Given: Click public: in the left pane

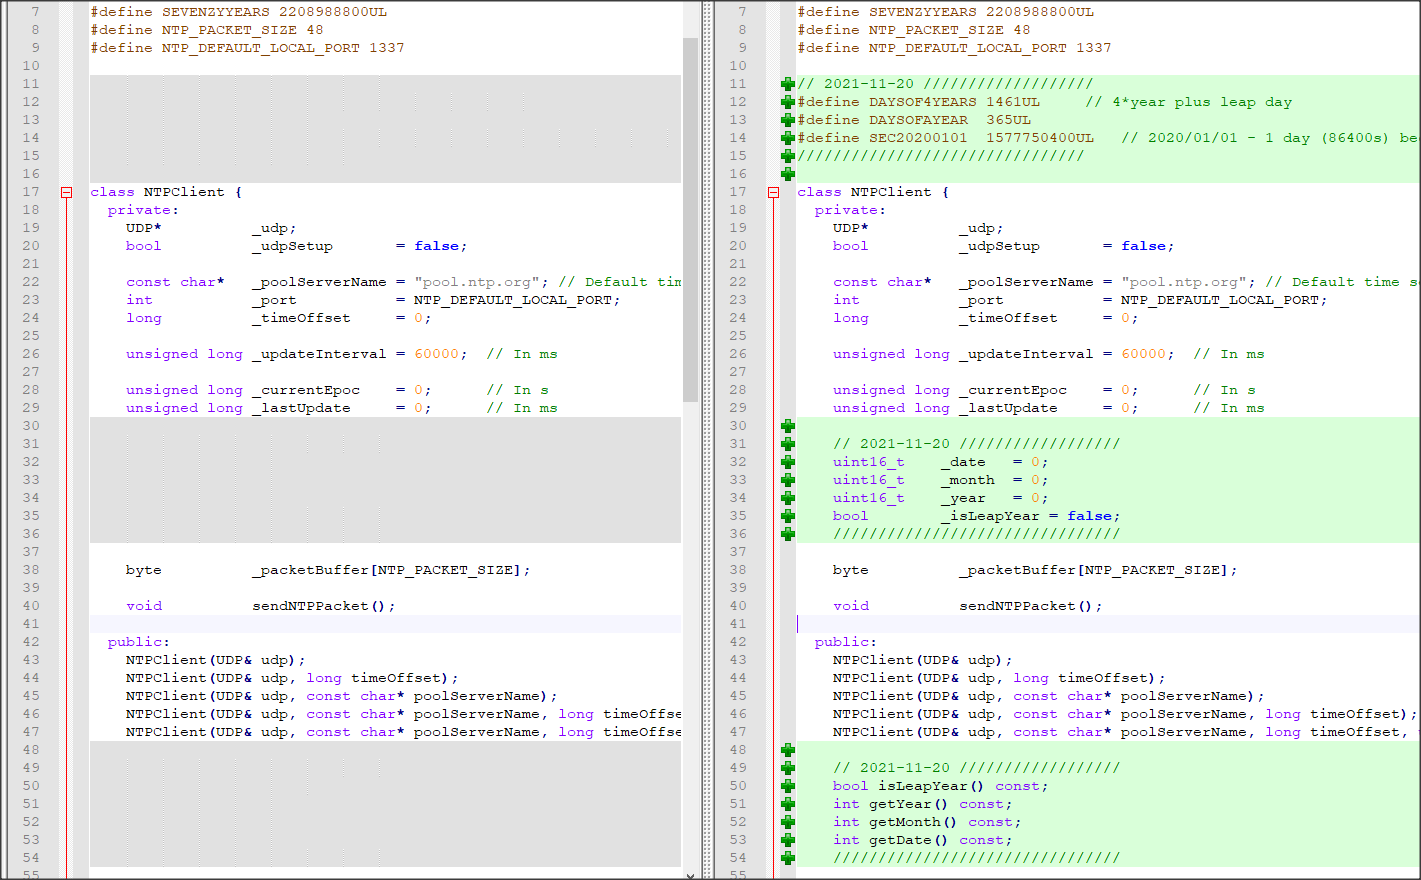Looking at the screenshot, I should point(139,642).
